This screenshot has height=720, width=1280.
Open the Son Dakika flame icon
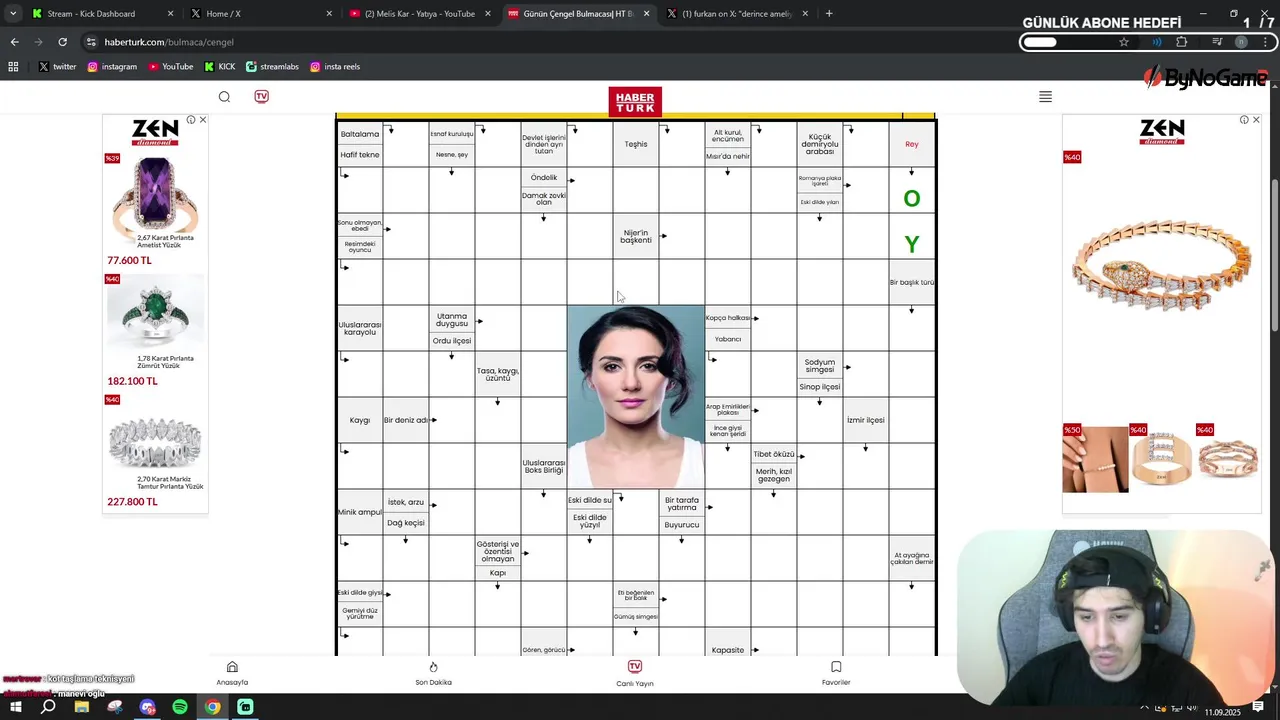pyautogui.click(x=433, y=667)
